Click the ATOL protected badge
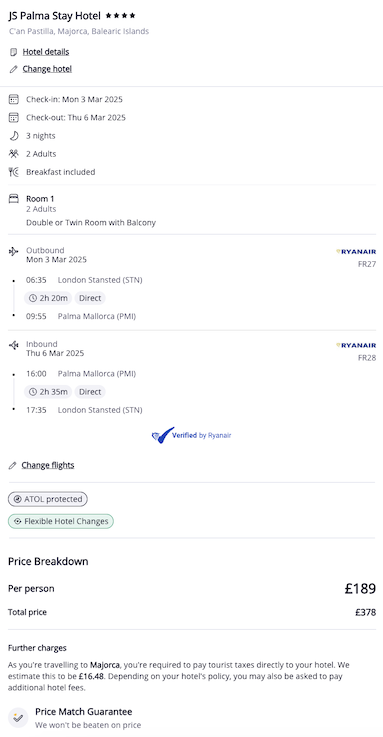Image resolution: width=383 pixels, height=737 pixels. coord(47,499)
